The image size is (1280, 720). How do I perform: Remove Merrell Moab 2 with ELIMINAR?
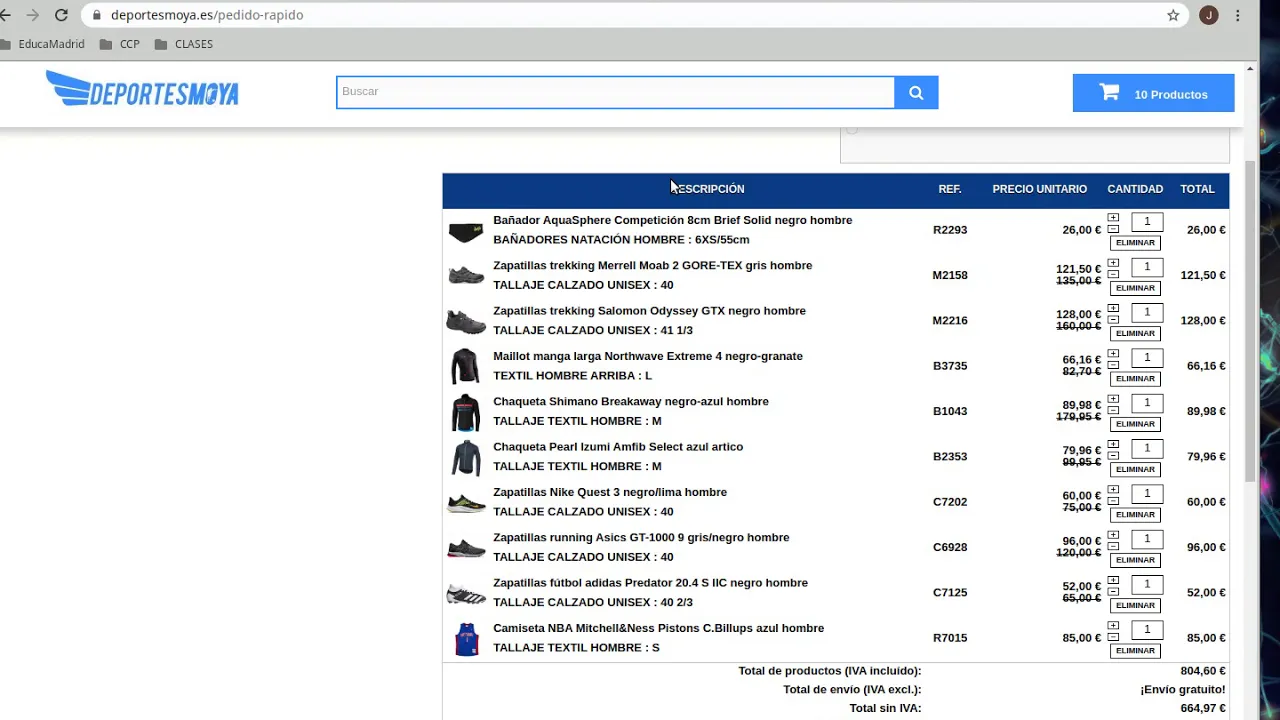(1135, 288)
